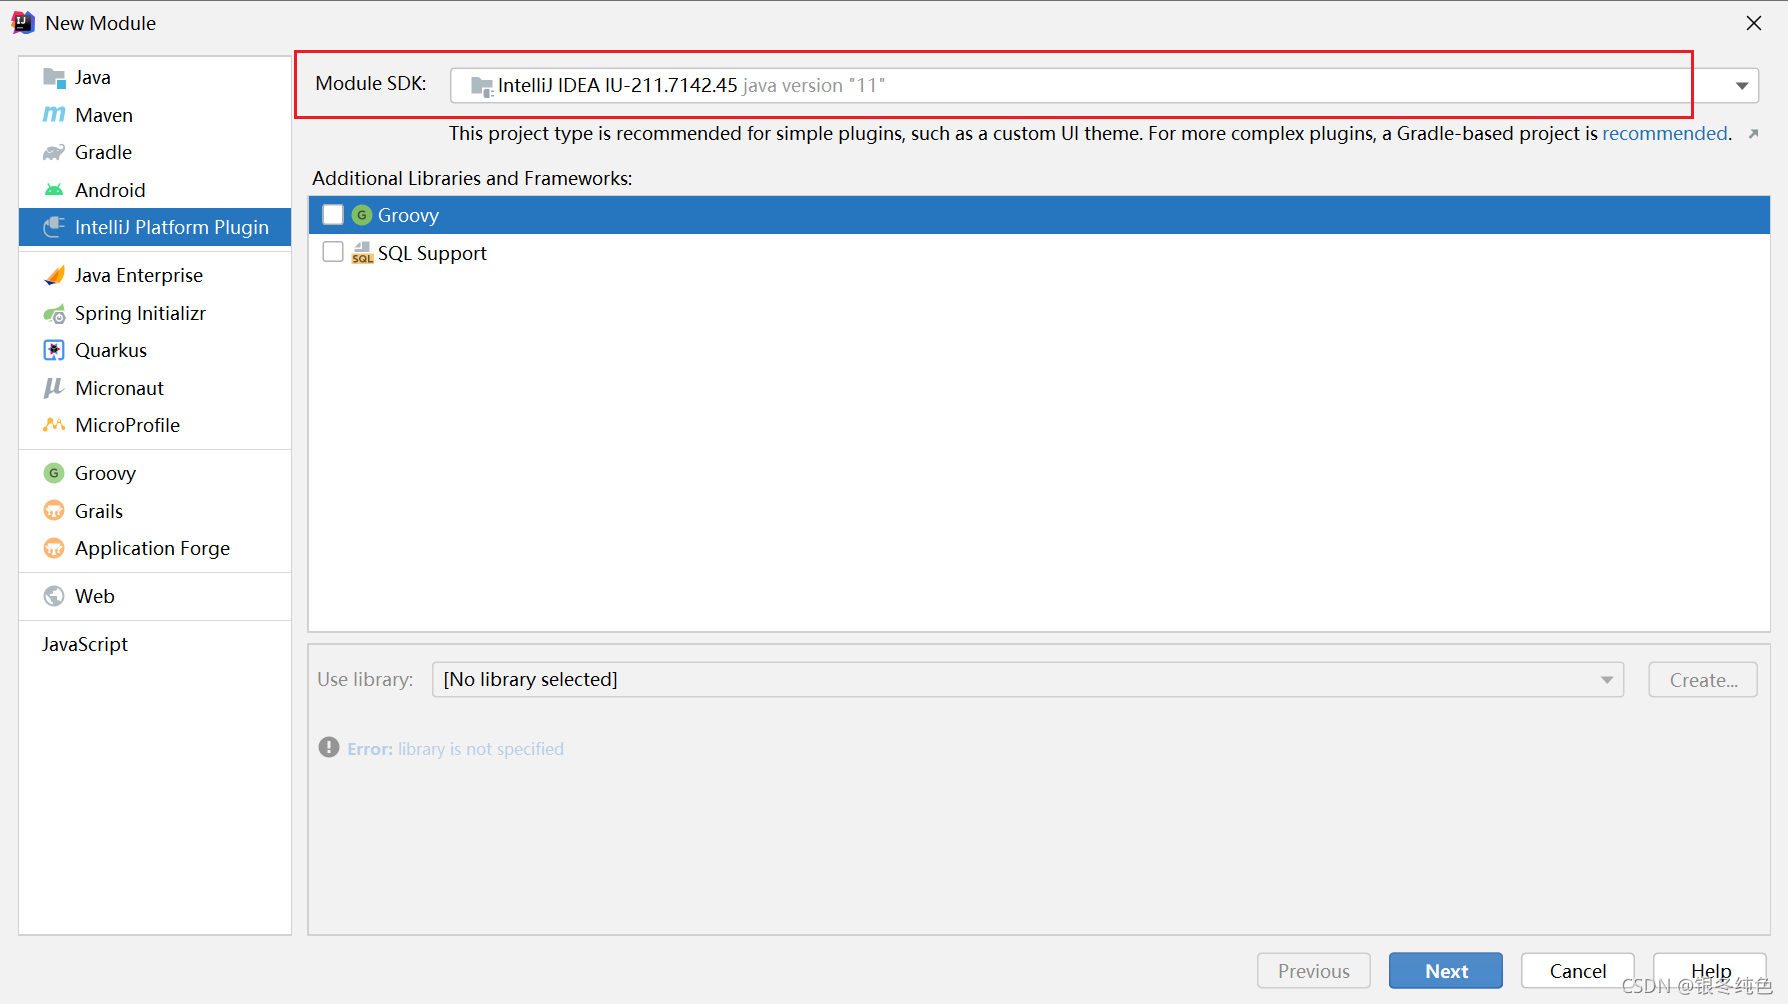Click the 'Additional Libraries and Frameworks:' label
The height and width of the screenshot is (1004, 1788).
472,178
